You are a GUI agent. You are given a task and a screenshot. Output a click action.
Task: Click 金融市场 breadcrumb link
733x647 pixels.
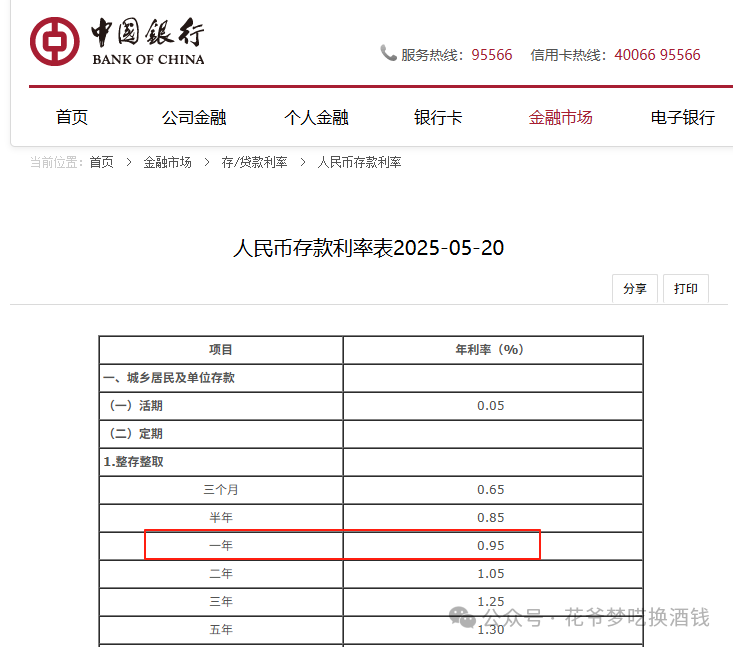coord(167,162)
